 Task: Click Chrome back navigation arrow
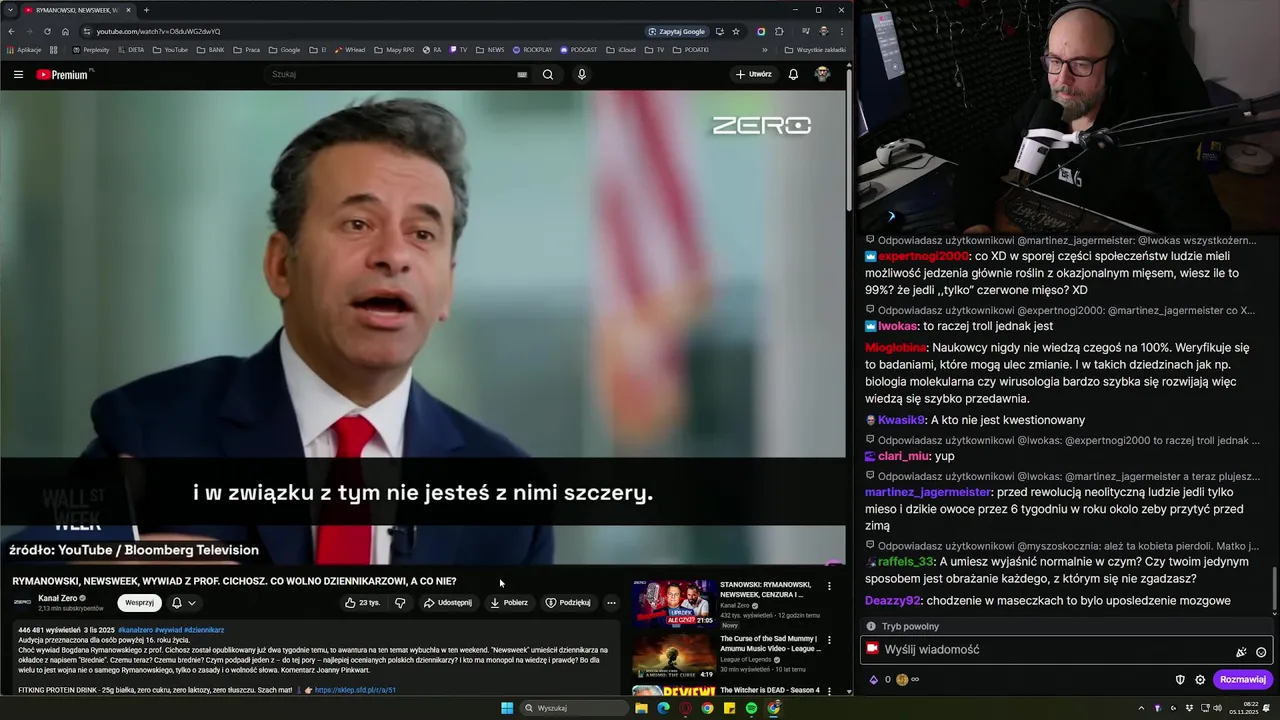coord(11,31)
